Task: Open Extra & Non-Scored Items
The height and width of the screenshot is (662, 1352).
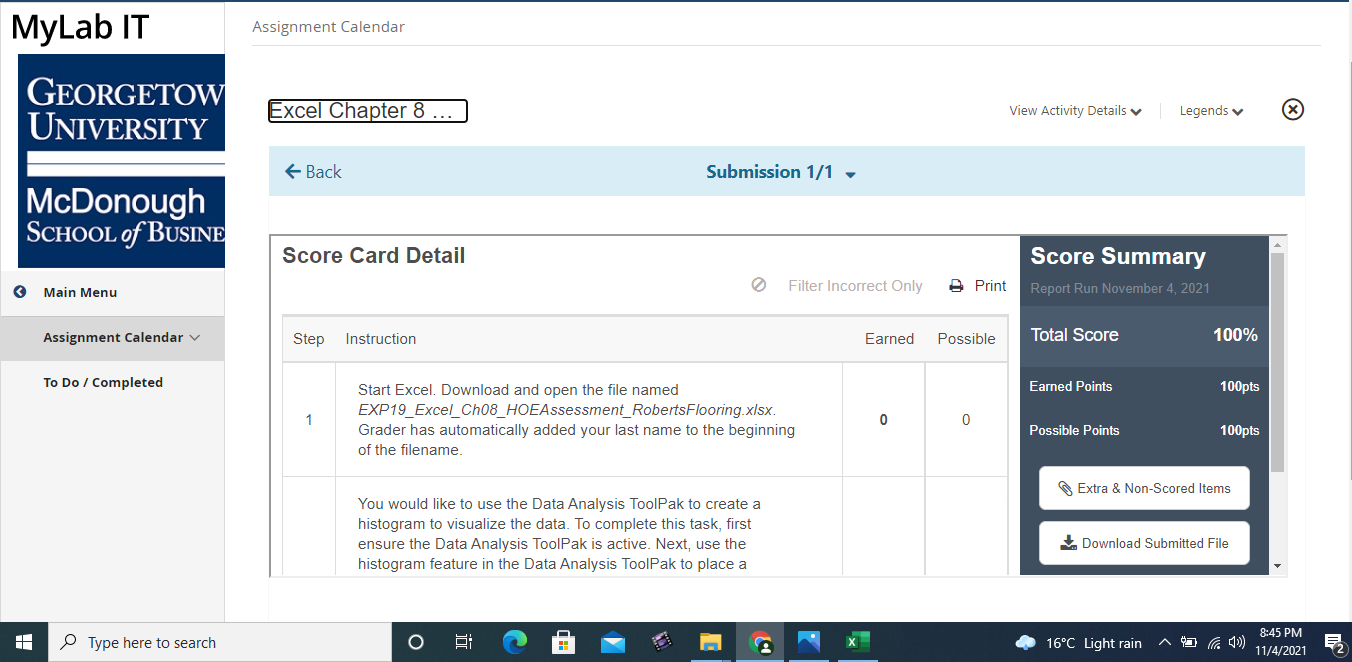Action: click(1144, 488)
